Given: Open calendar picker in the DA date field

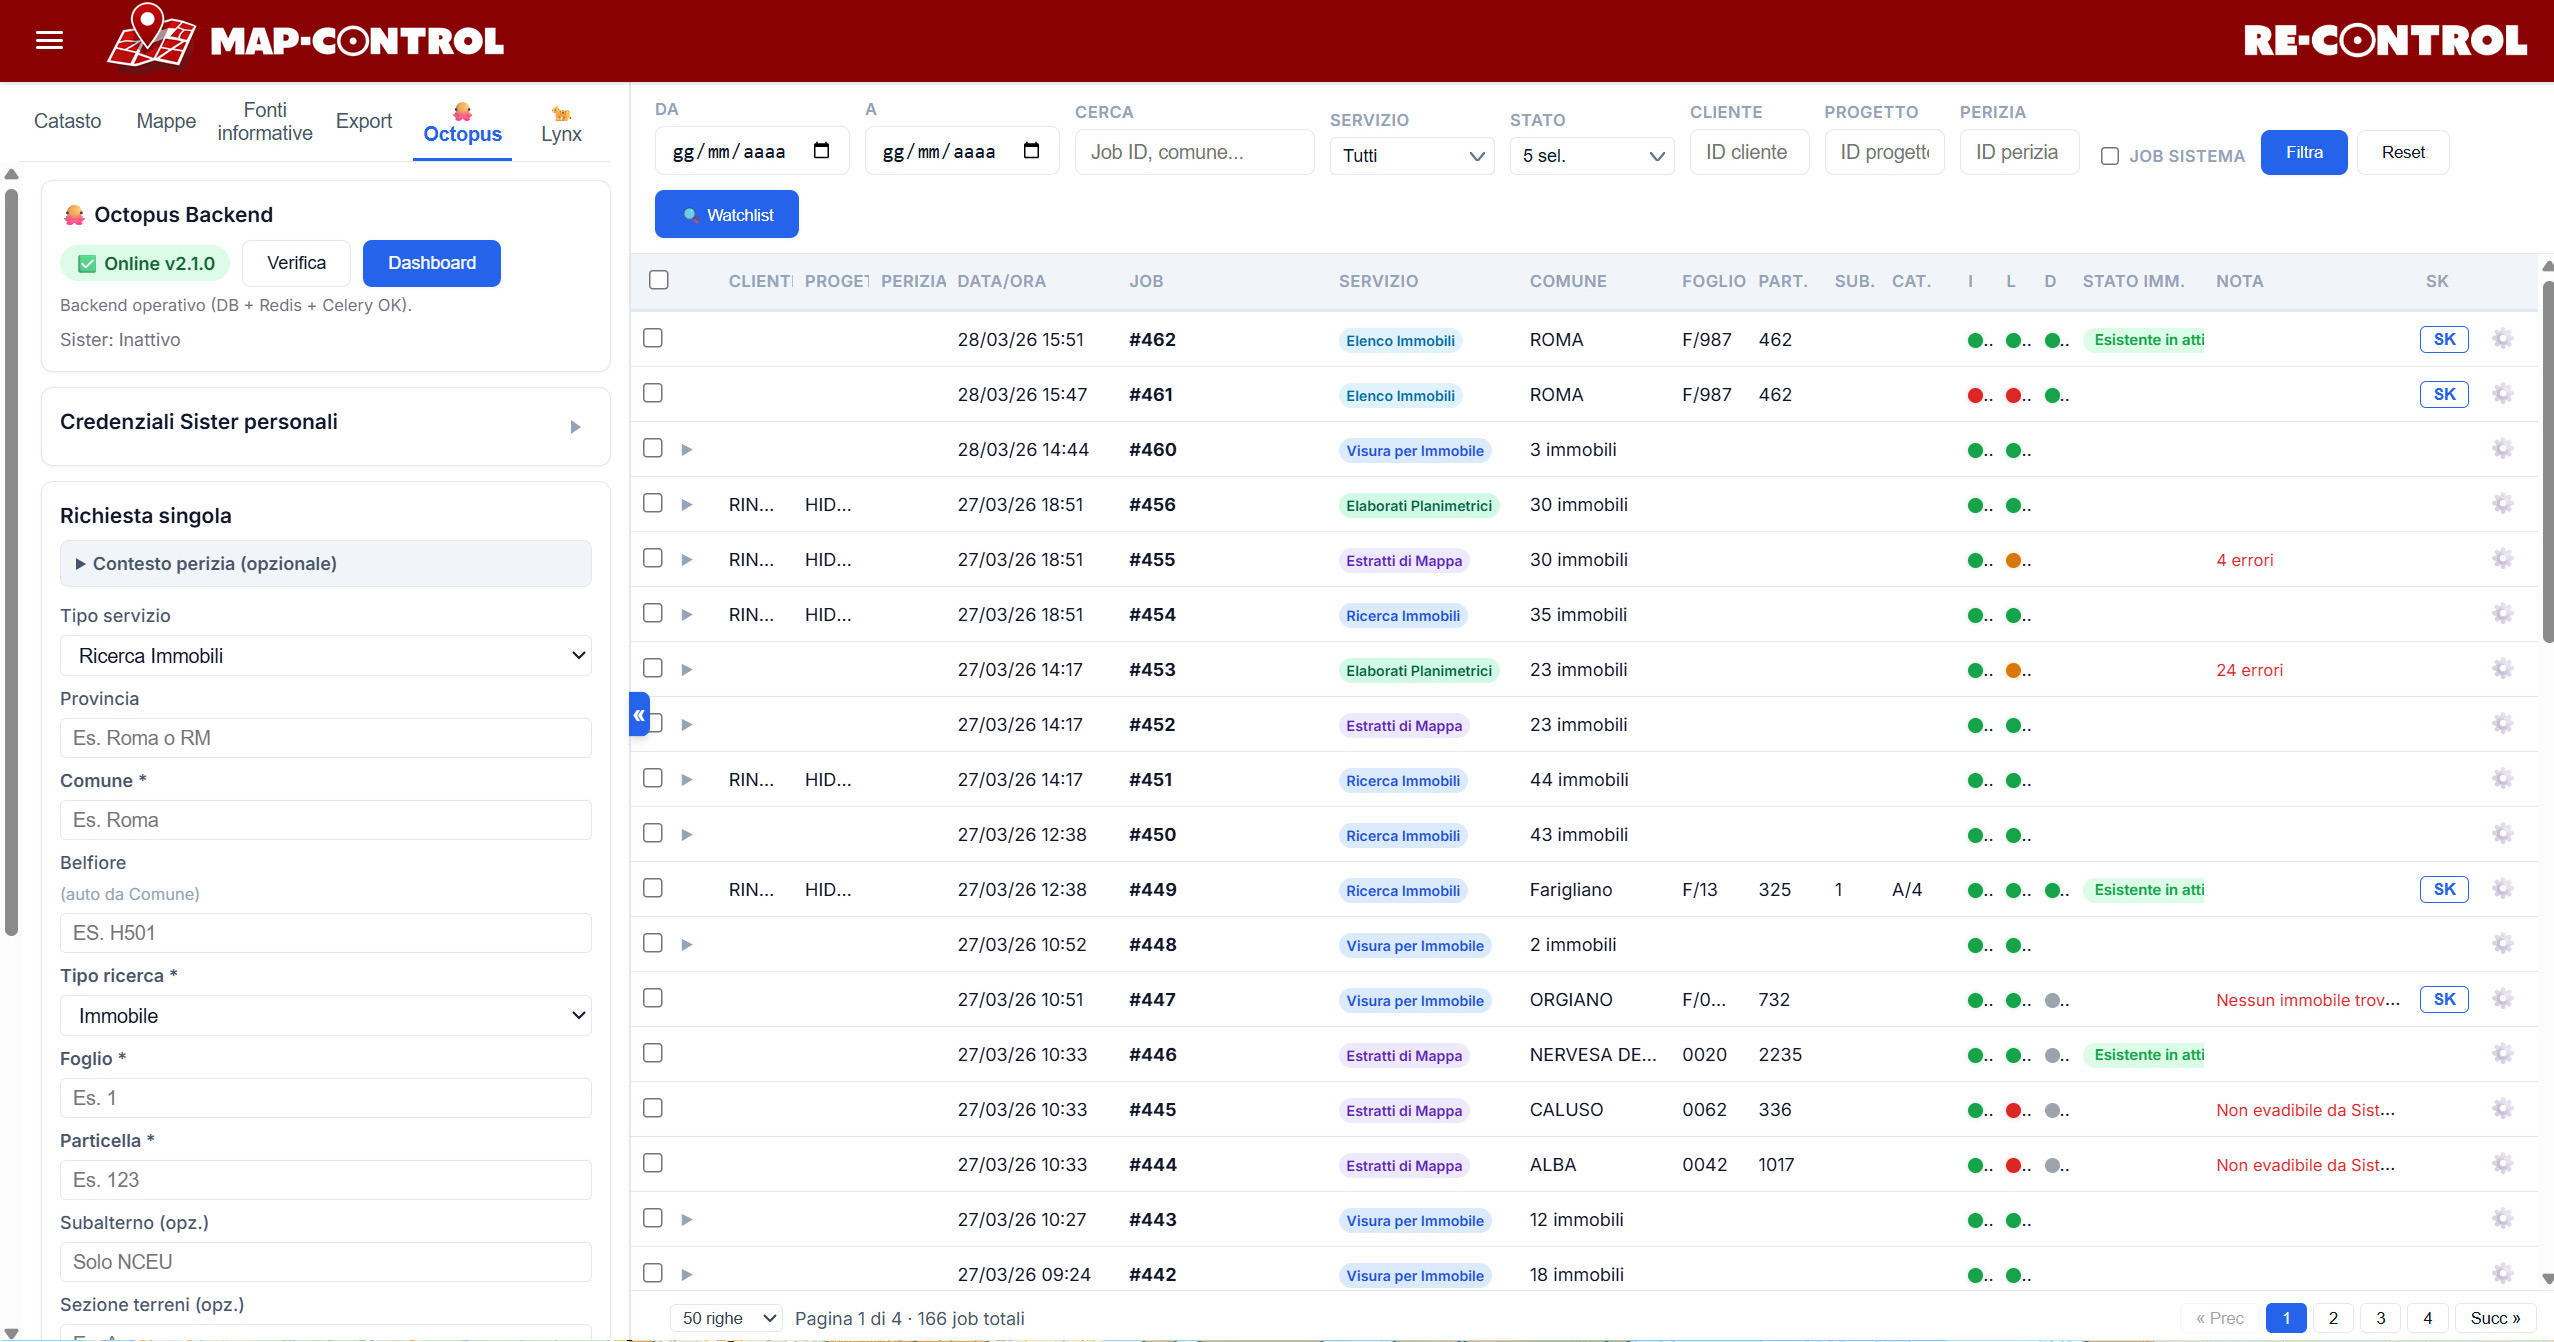Looking at the screenshot, I should click(x=821, y=151).
